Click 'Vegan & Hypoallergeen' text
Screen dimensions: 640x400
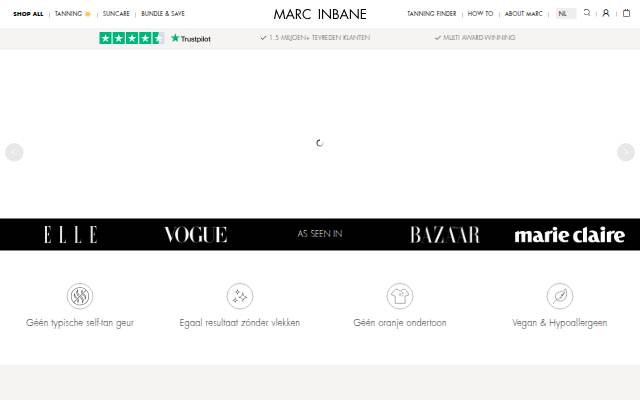[x=560, y=323]
